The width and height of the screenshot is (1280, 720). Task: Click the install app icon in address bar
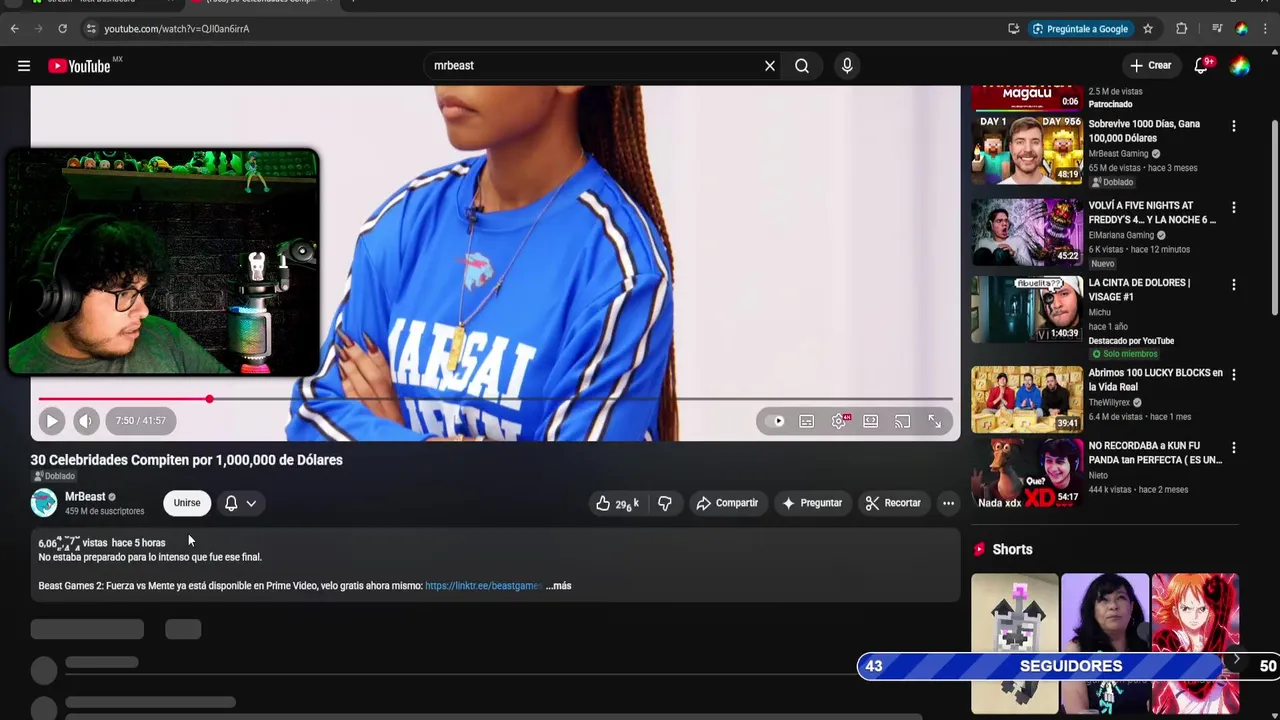[1013, 29]
